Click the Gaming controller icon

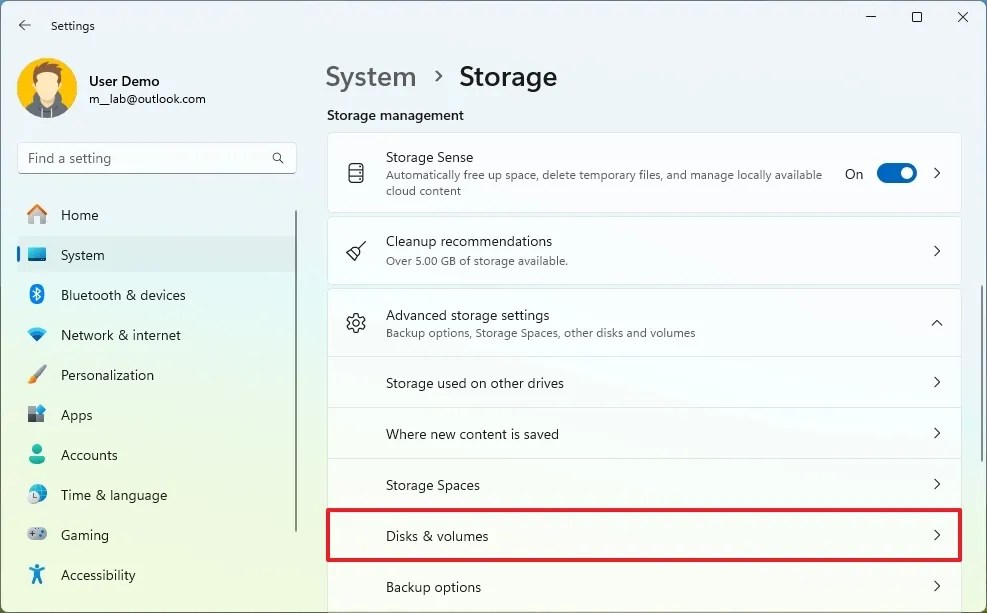pyautogui.click(x=37, y=535)
